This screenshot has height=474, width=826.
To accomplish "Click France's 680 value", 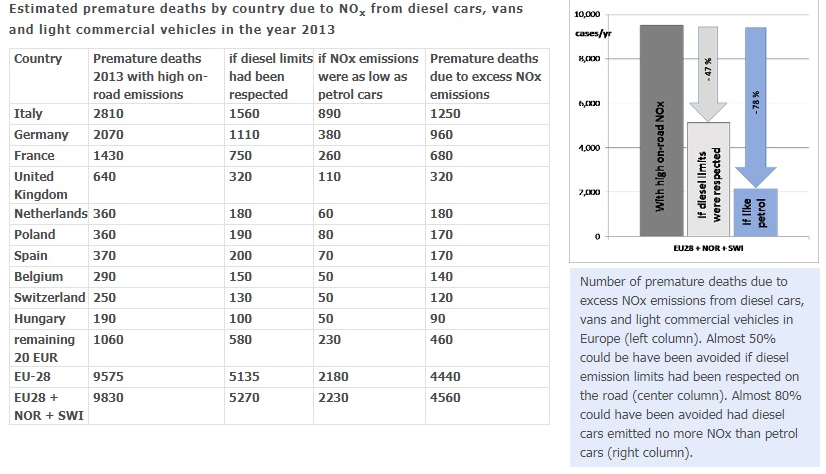I will [x=441, y=155].
